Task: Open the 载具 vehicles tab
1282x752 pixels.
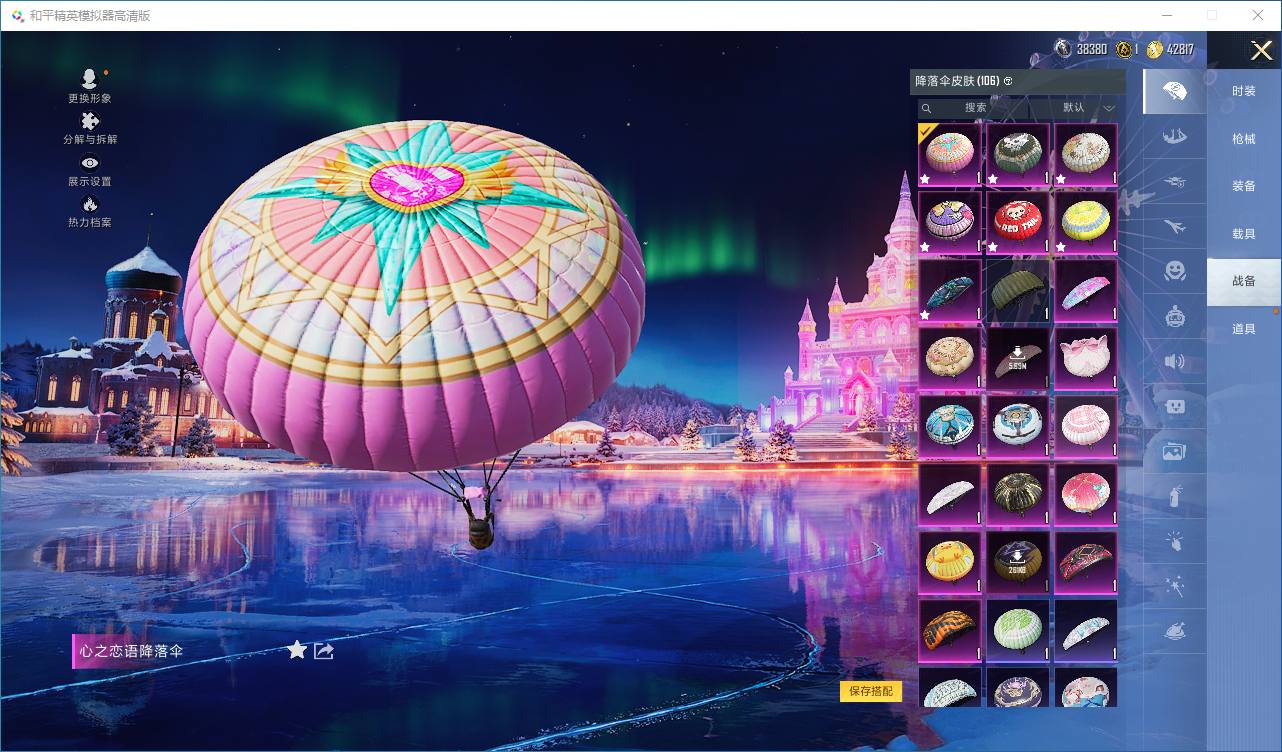Action: coord(1243,234)
